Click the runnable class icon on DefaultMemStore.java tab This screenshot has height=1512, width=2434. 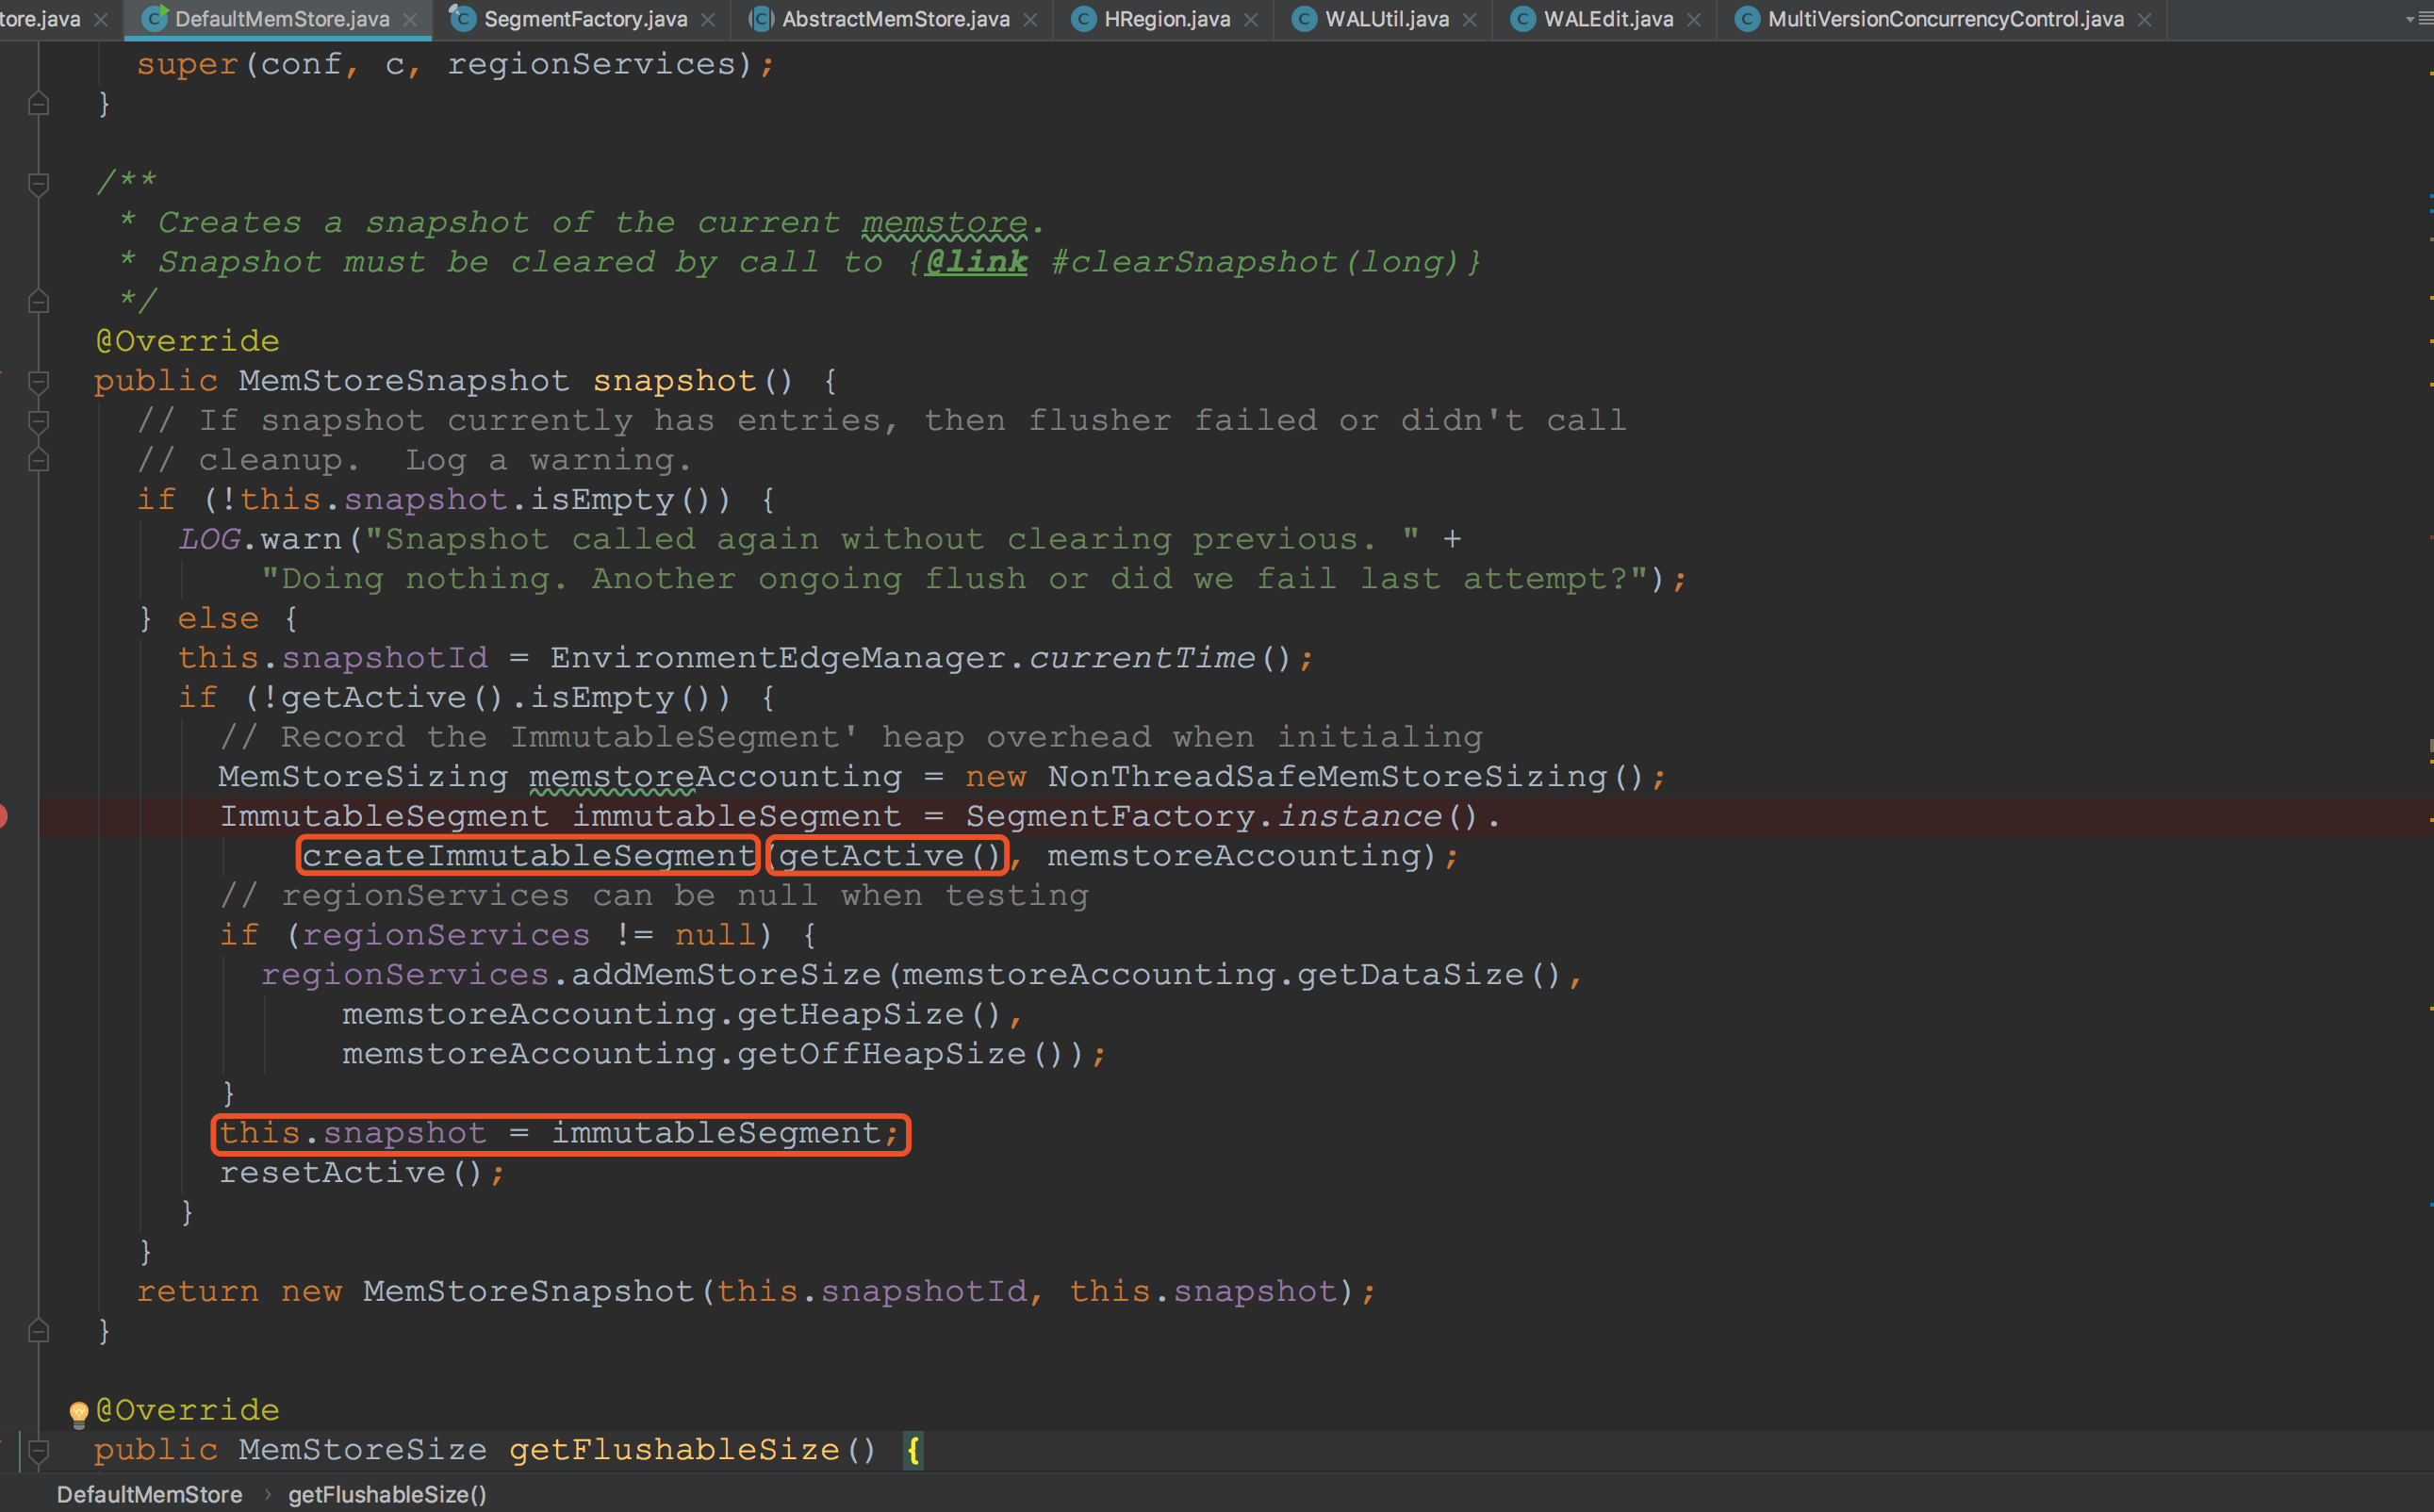click(x=153, y=19)
